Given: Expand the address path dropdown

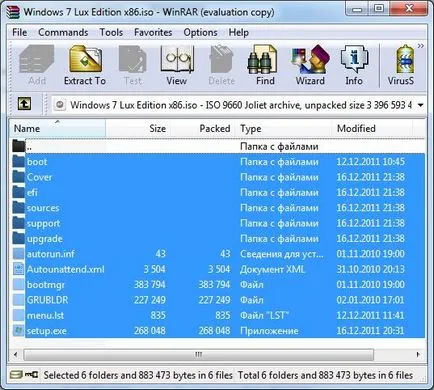Looking at the screenshot, I should (421, 105).
